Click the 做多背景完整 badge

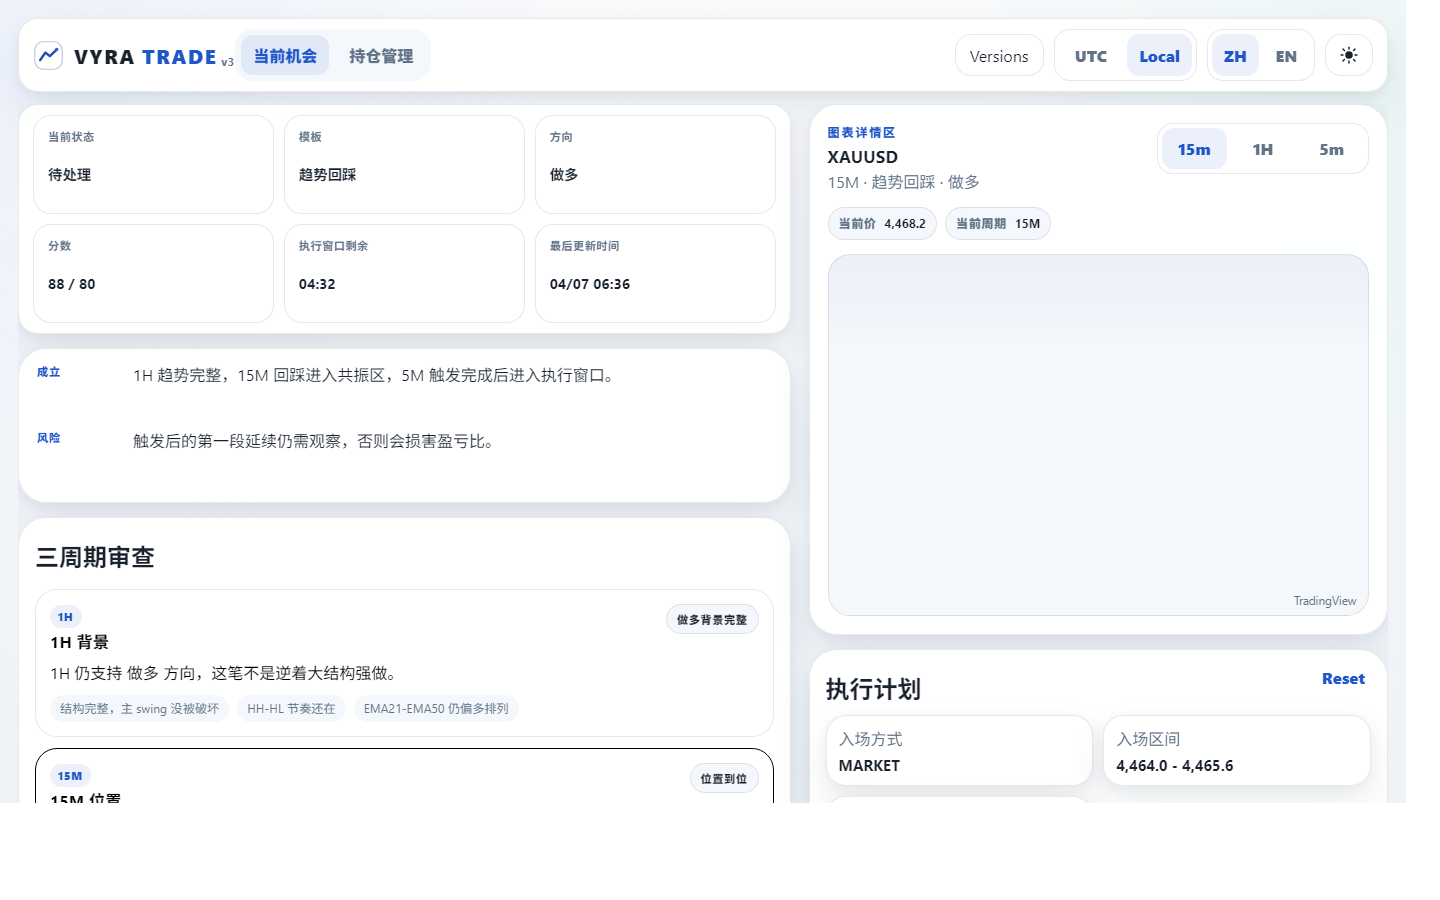(712, 619)
